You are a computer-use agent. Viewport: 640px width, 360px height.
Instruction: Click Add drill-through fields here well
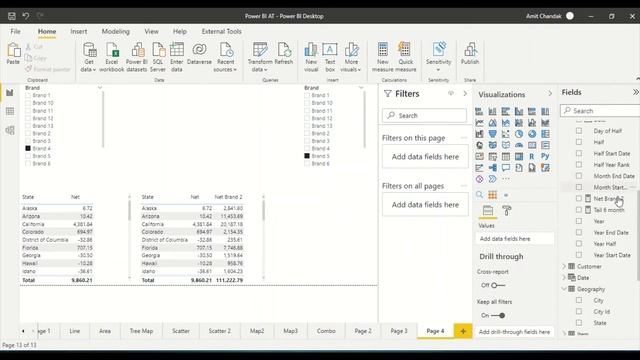514,332
